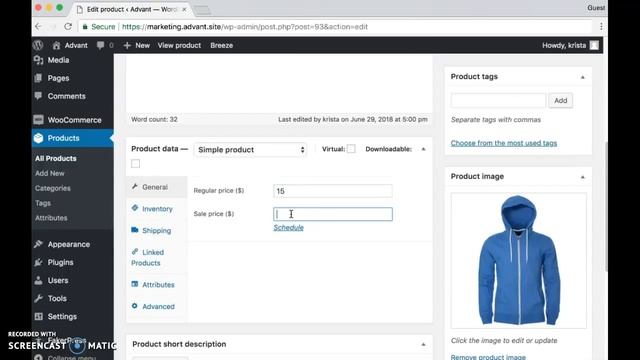Screen dimensions: 640x360
Task: Click the Advanced tab gear icon
Action: (135, 306)
